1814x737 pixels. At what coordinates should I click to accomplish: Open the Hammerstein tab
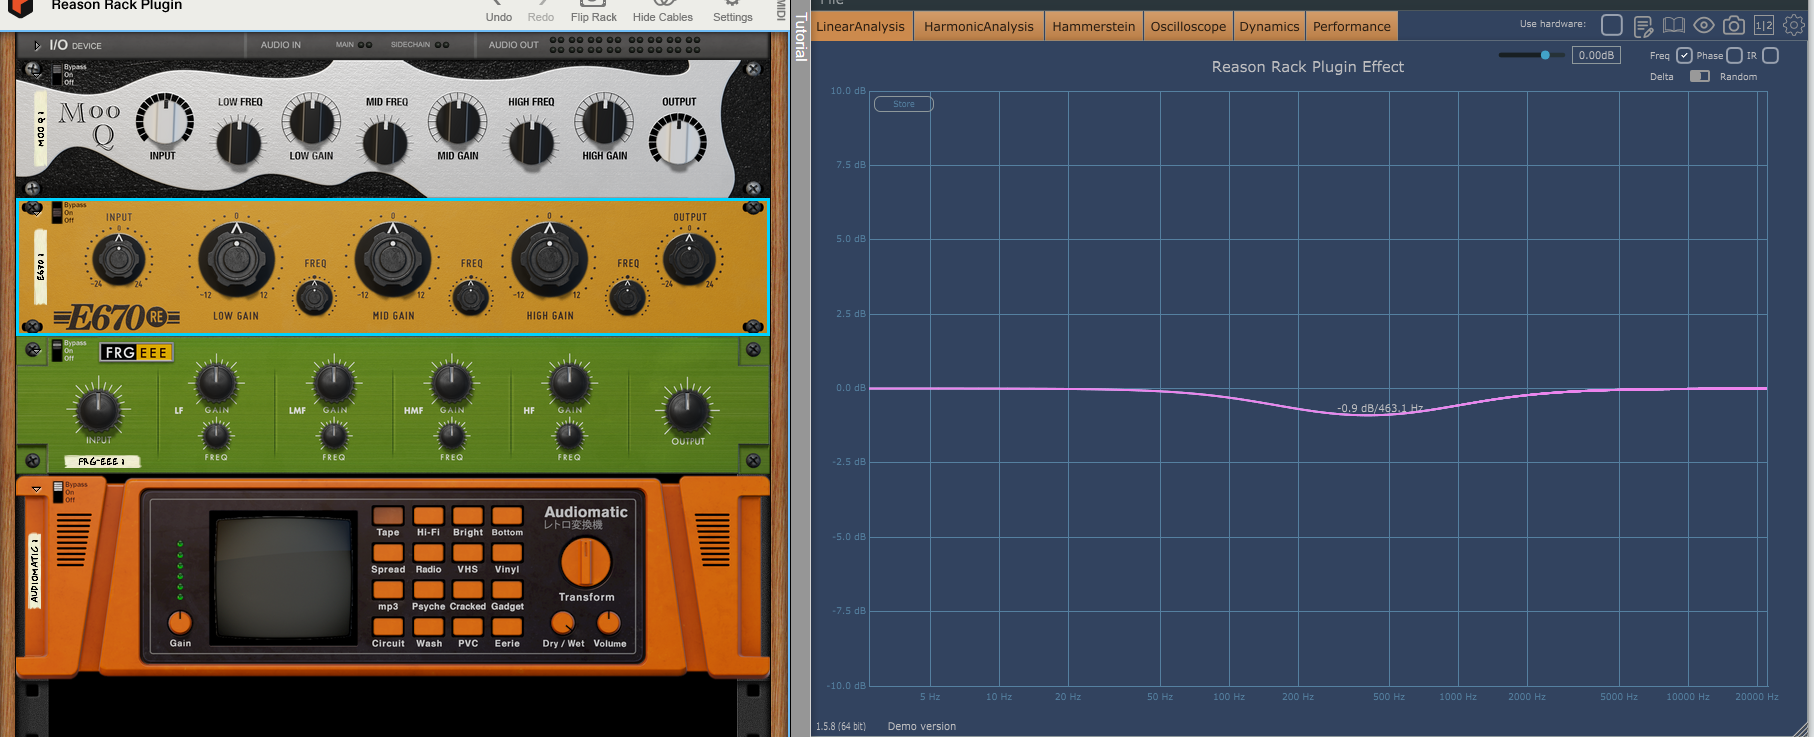[x=1094, y=26]
